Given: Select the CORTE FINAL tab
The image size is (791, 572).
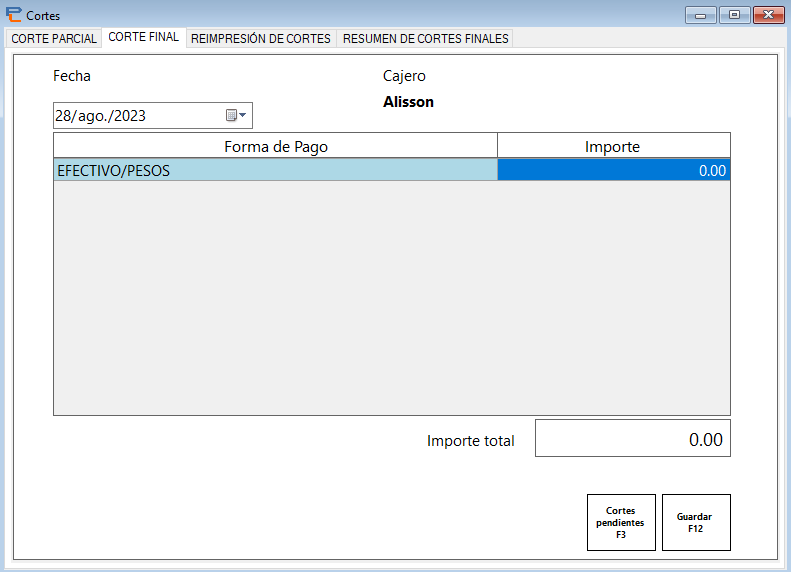Looking at the screenshot, I should 144,37.
